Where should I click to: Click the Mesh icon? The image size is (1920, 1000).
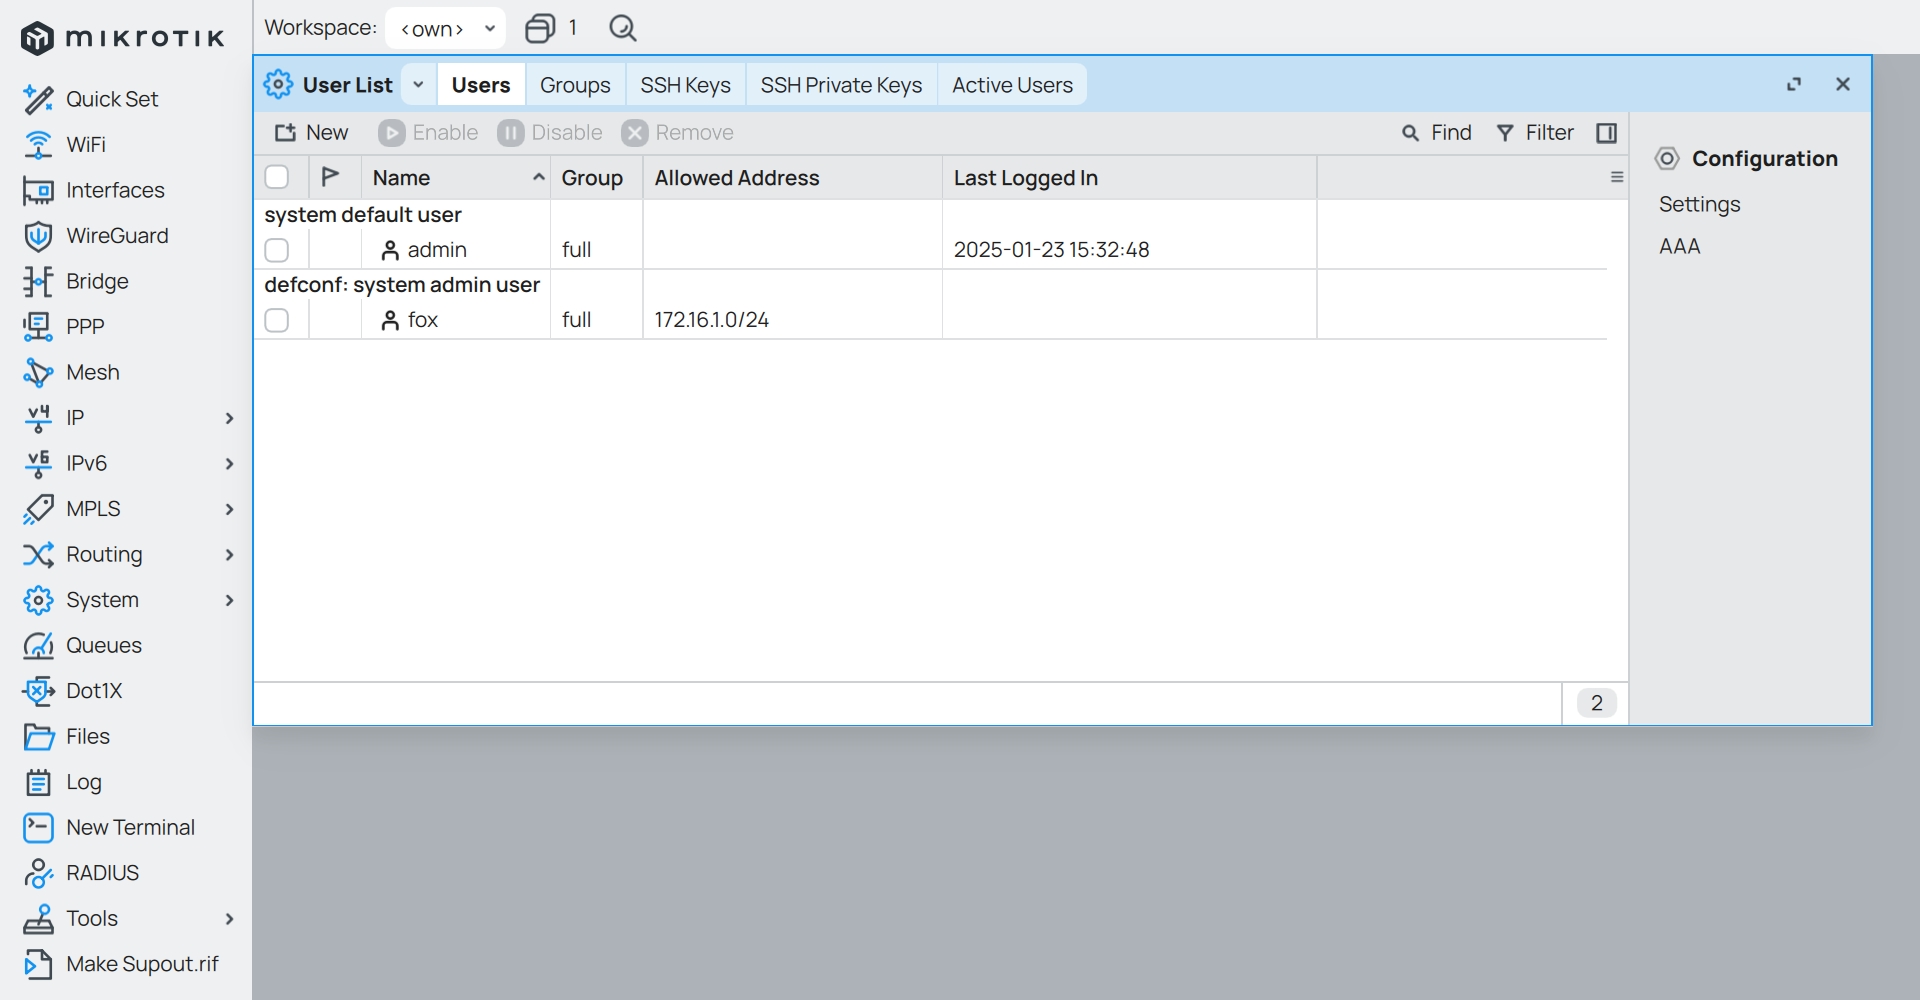(x=38, y=372)
